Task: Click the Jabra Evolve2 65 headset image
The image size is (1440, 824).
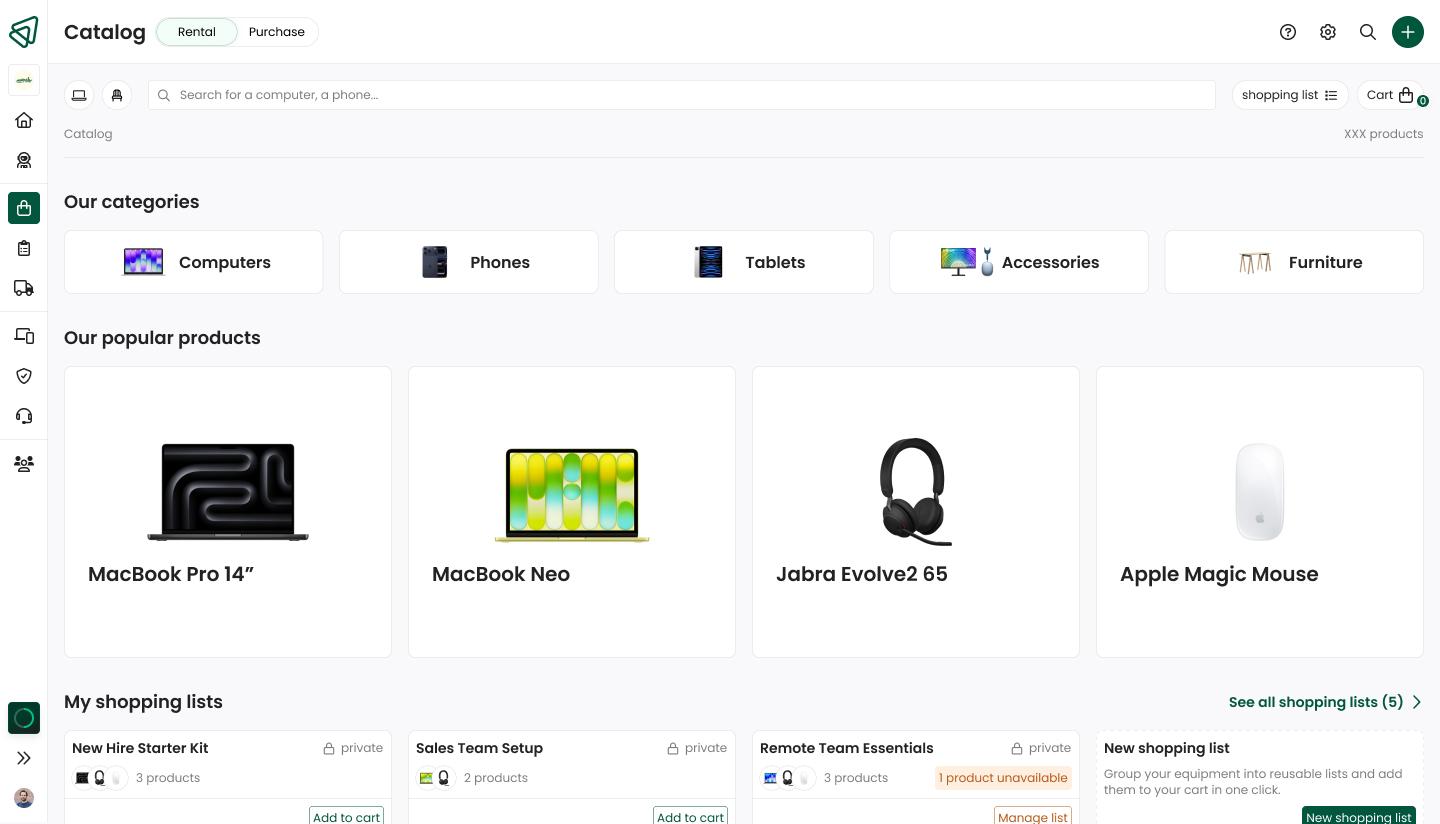Action: 916,492
